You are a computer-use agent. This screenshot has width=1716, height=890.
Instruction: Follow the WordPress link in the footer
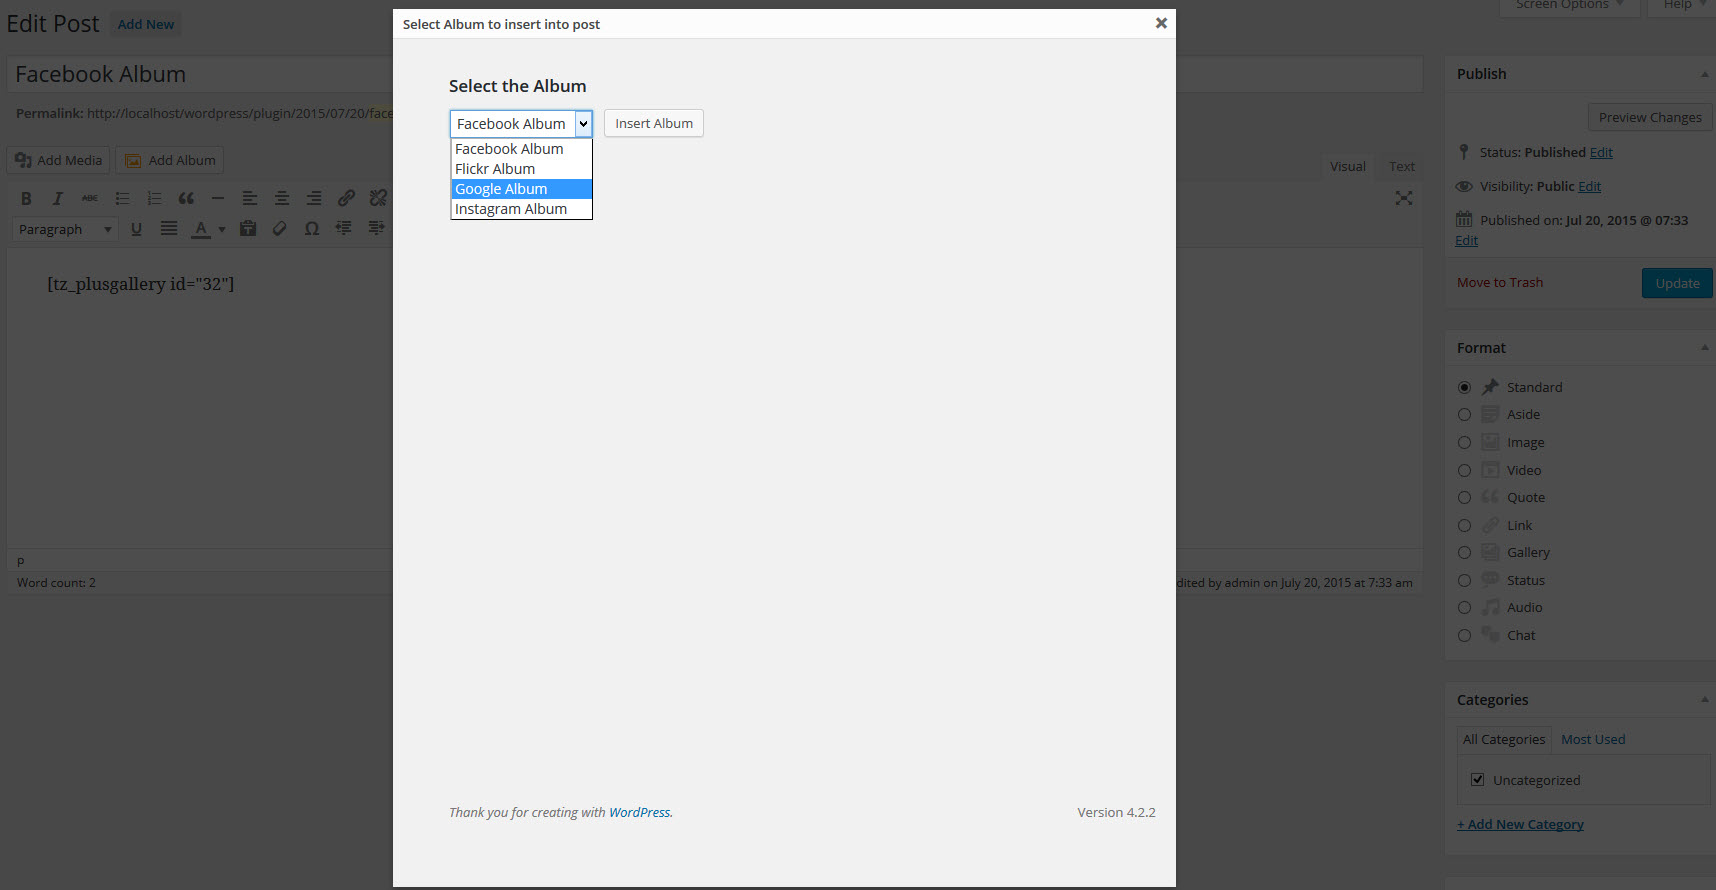(x=640, y=812)
